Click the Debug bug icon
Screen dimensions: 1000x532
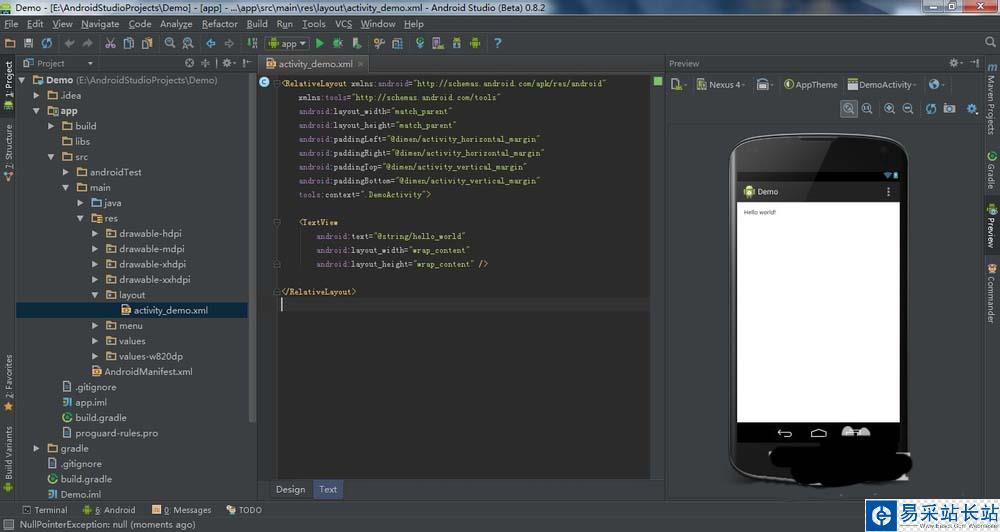click(x=337, y=43)
